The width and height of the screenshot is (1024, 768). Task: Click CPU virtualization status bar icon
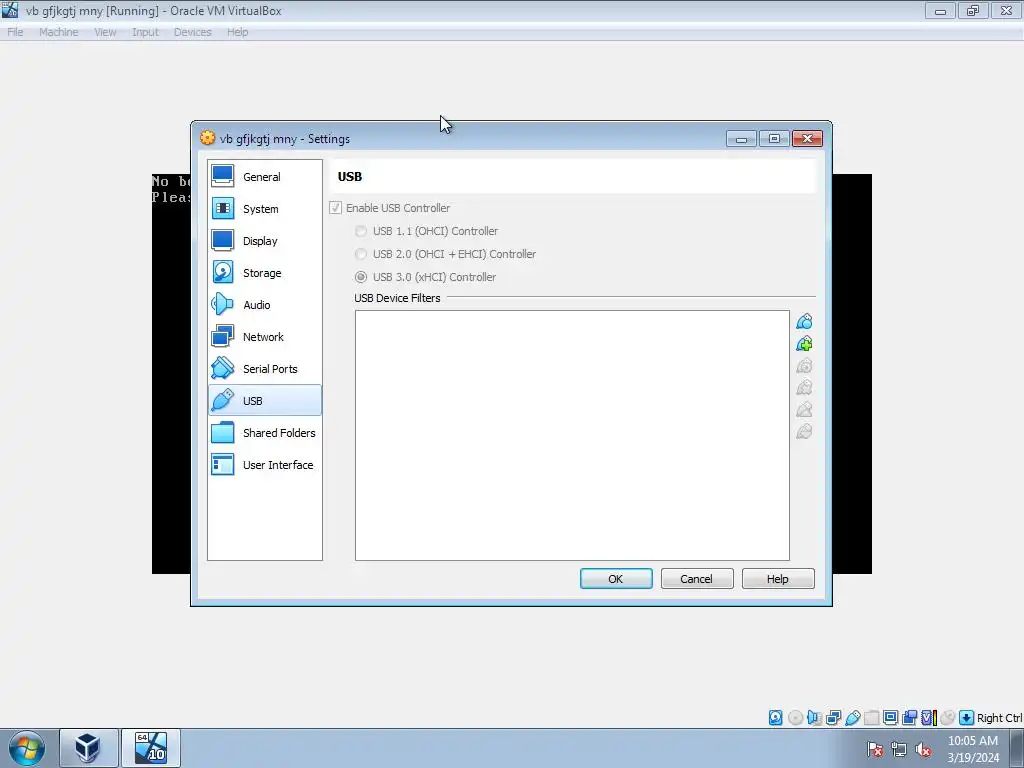click(929, 718)
